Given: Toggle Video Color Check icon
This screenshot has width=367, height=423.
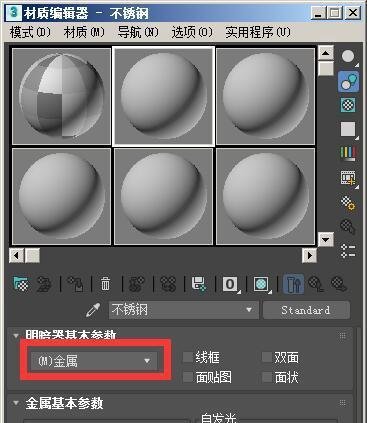Looking at the screenshot, I should pyautogui.click(x=348, y=154).
